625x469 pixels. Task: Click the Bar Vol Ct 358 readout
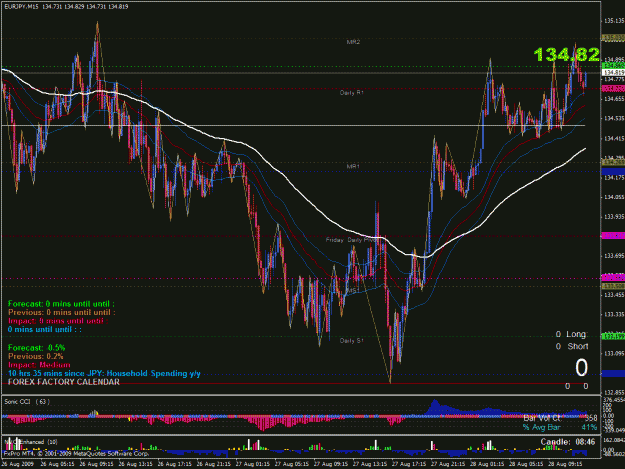[x=560, y=418]
